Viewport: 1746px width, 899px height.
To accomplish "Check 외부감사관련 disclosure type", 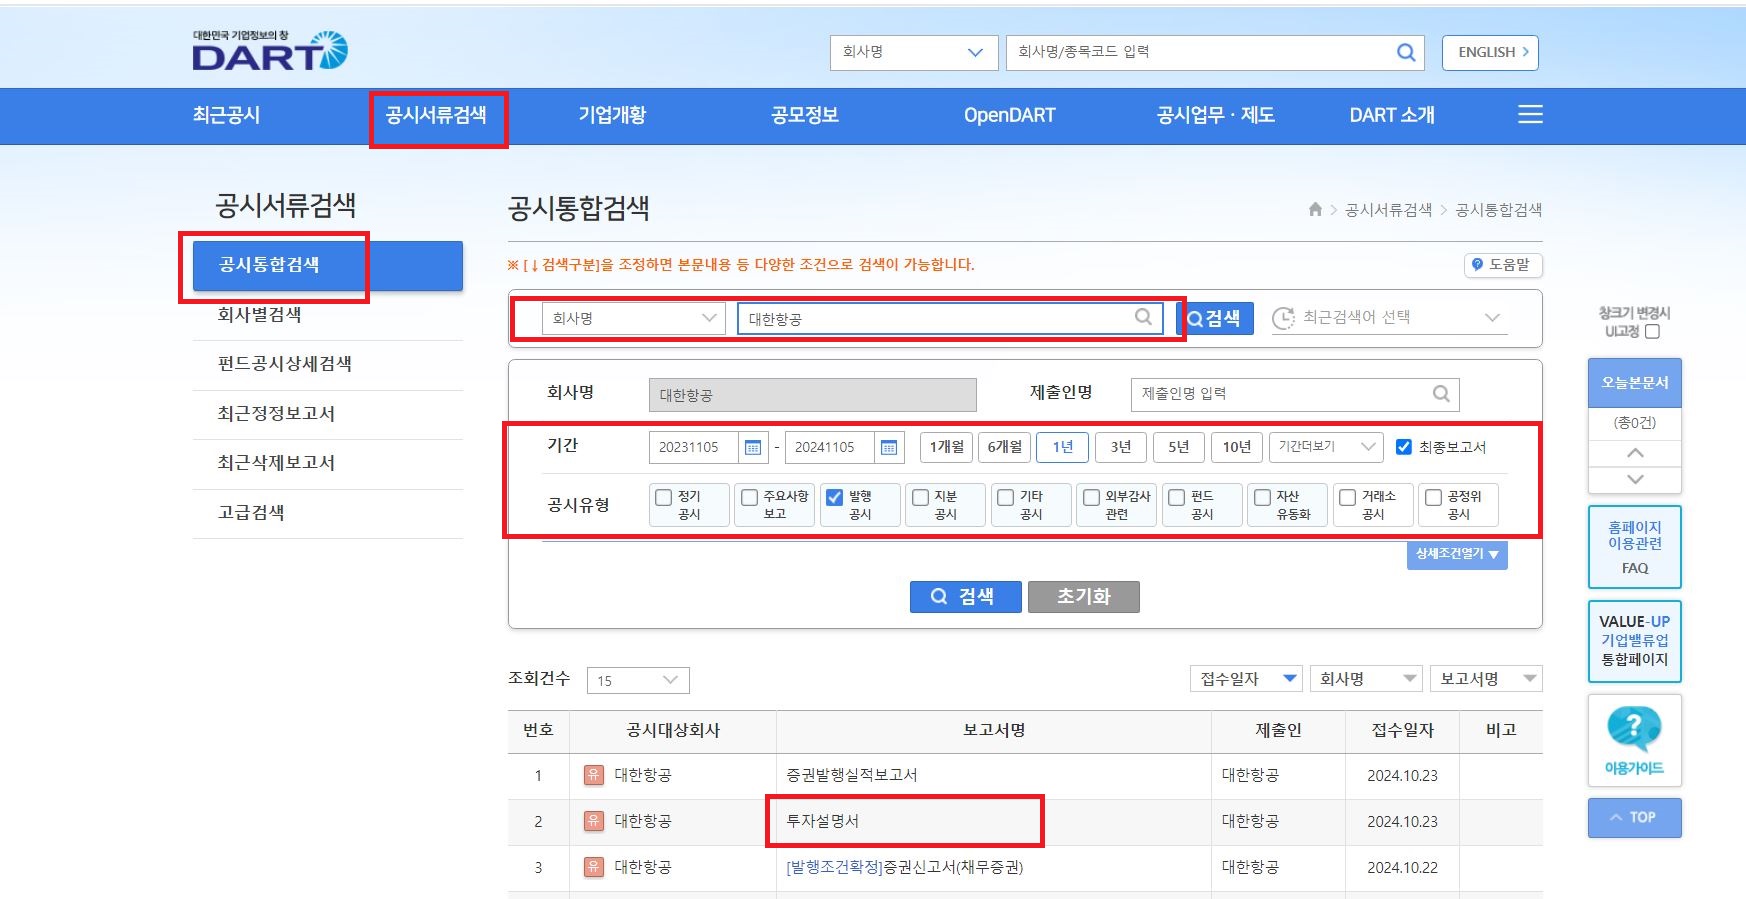I will 1091,497.
